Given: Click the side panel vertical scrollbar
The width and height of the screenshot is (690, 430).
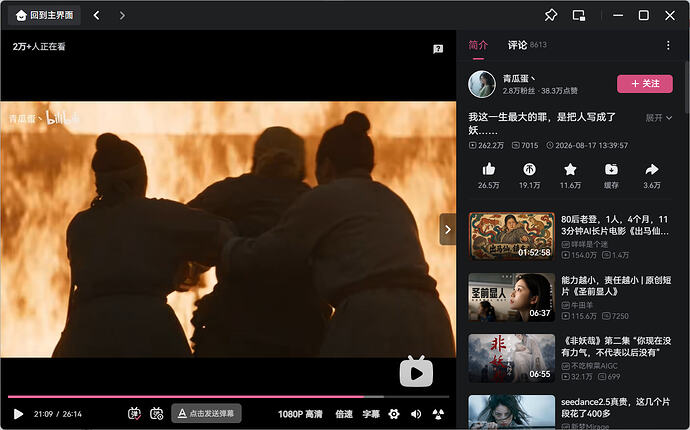Looking at the screenshot, I should point(687,88).
